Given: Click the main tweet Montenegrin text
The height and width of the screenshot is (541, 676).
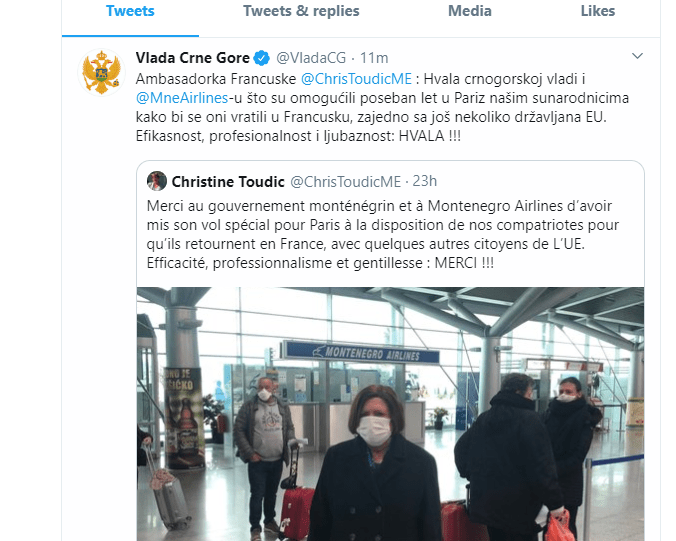Looking at the screenshot, I should [x=382, y=107].
